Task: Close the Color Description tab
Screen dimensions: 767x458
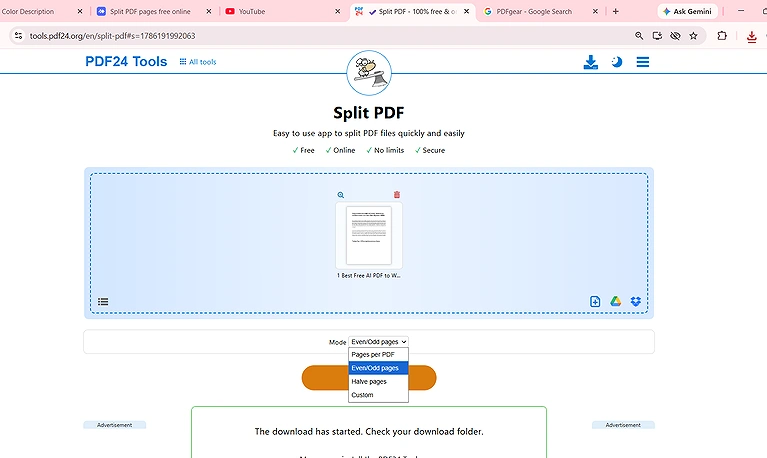Action: click(80, 11)
